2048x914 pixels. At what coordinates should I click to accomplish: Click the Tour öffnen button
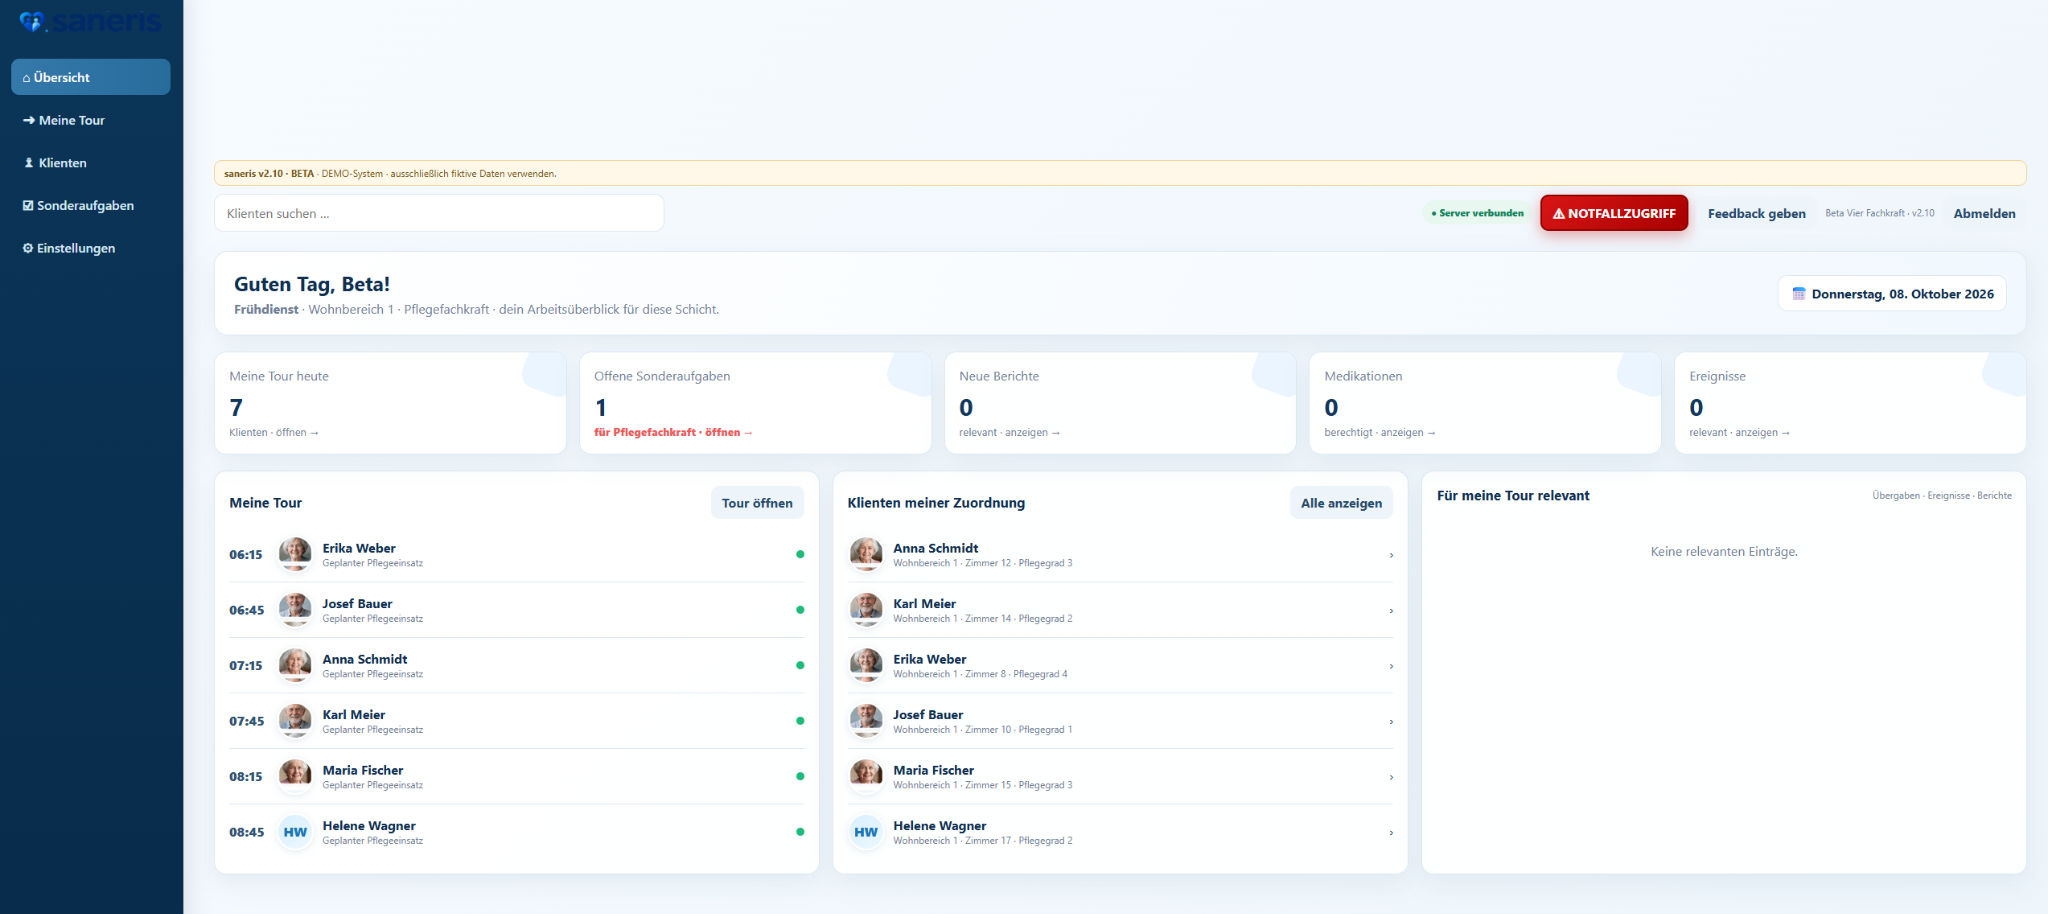[757, 503]
